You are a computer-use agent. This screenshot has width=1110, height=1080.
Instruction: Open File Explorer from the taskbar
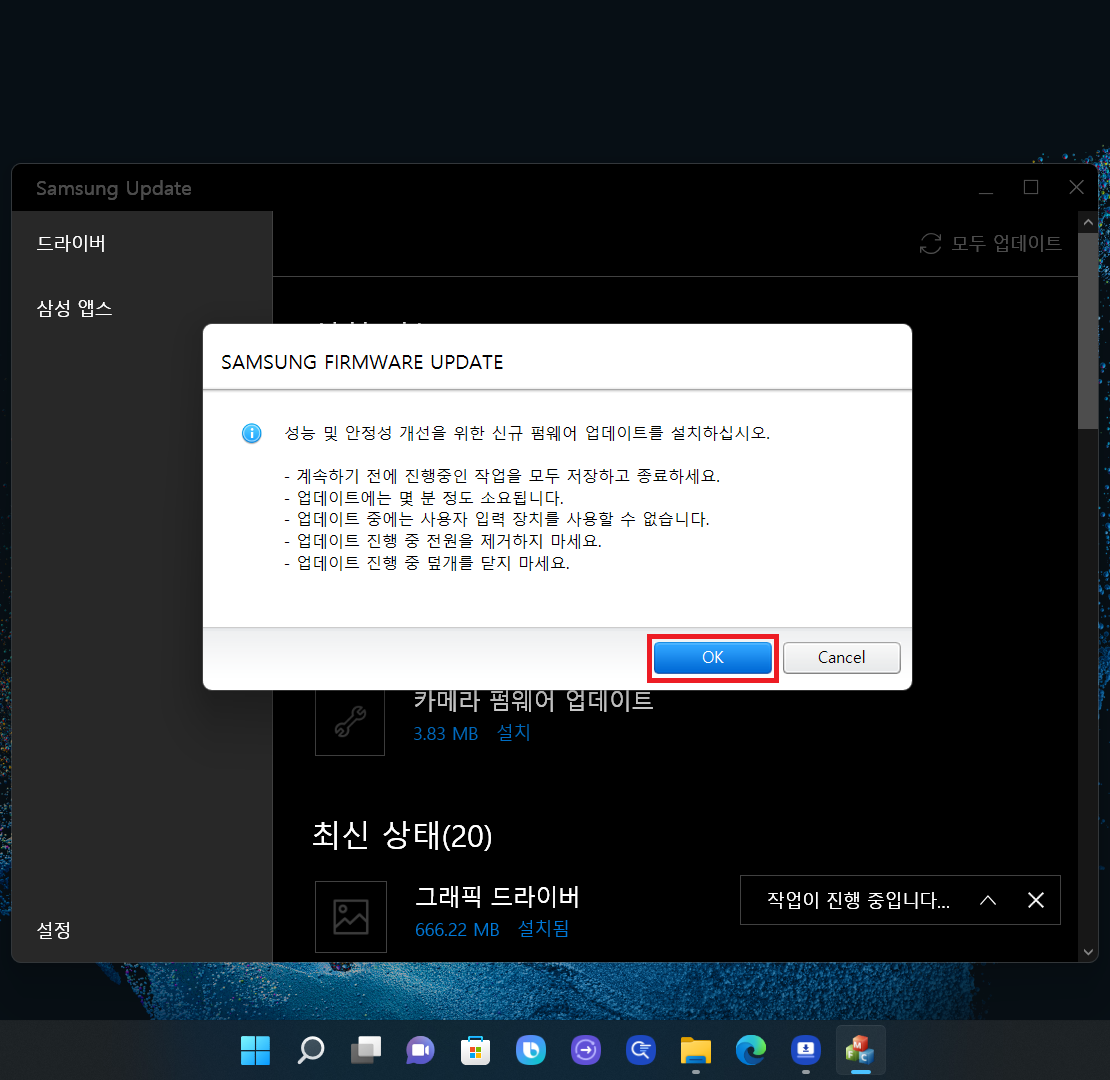coord(696,1050)
